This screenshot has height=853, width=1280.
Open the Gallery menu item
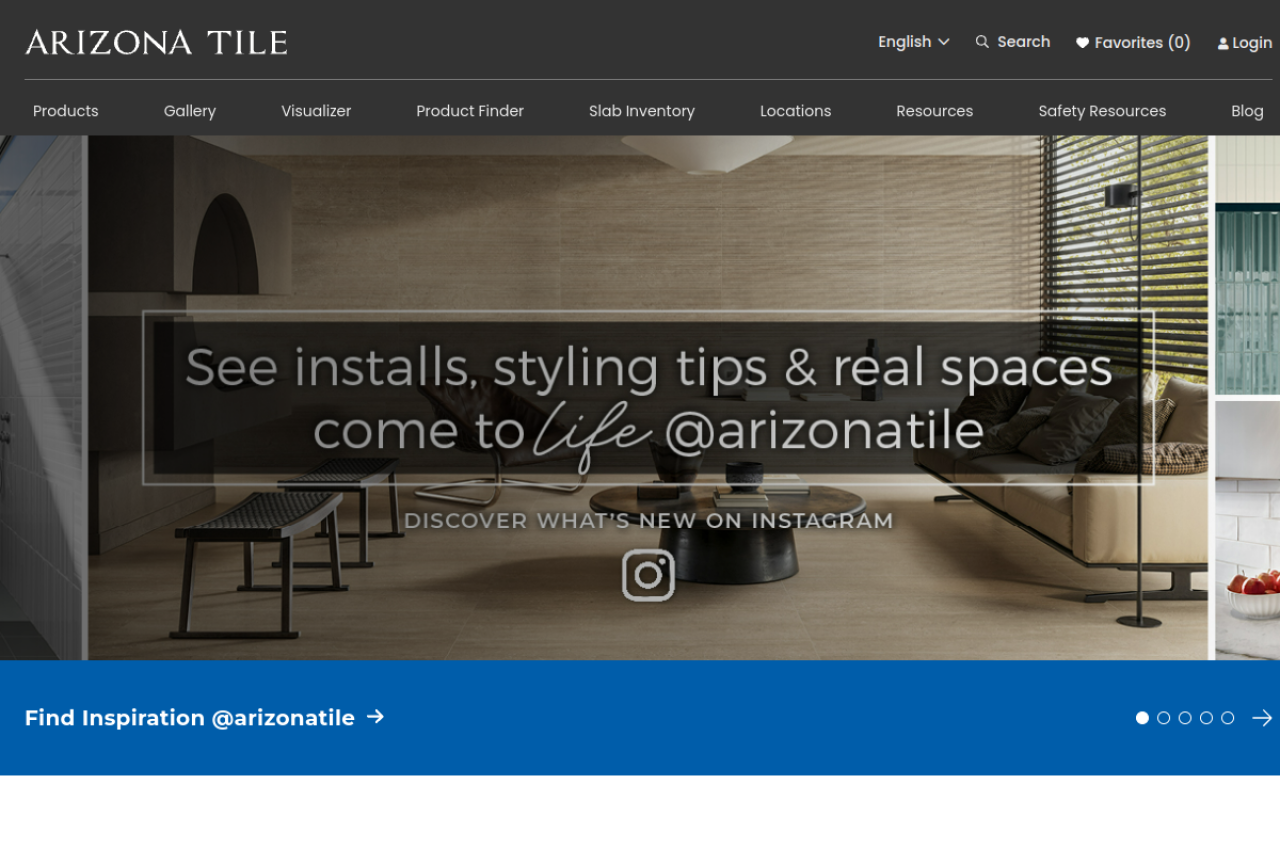[190, 111]
